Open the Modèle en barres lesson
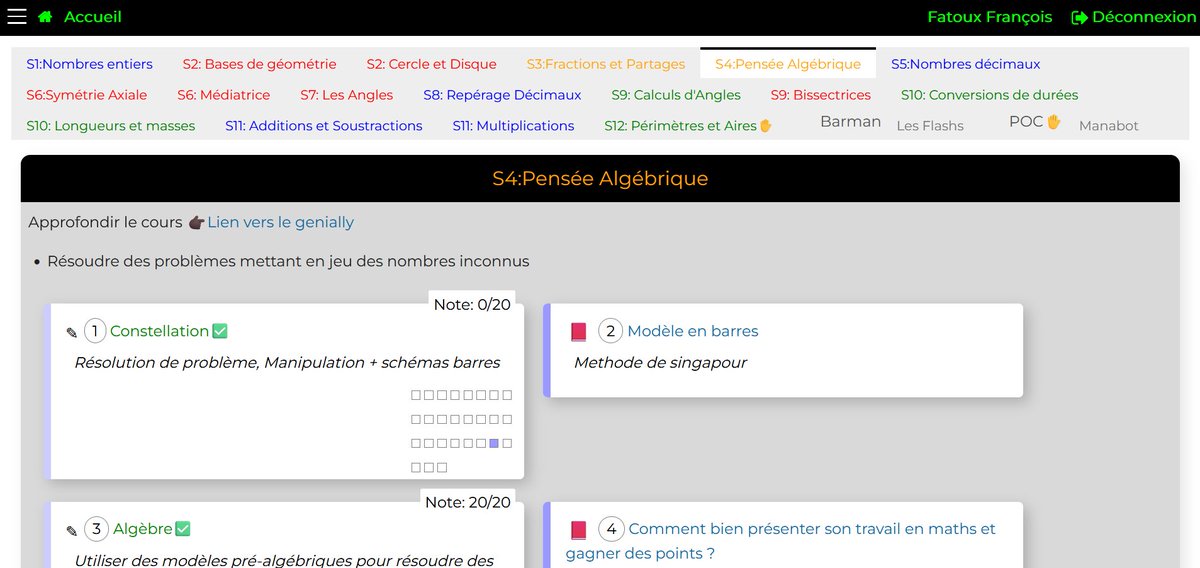This screenshot has width=1200, height=568. pyautogui.click(x=693, y=331)
